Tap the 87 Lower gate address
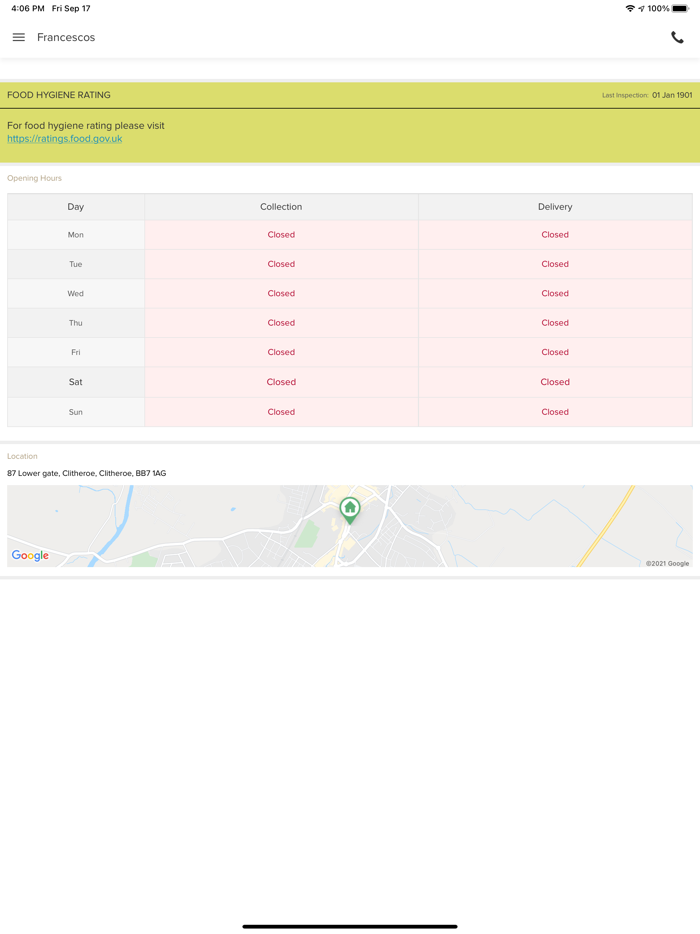This screenshot has width=700, height=934. pyautogui.click(x=86, y=473)
